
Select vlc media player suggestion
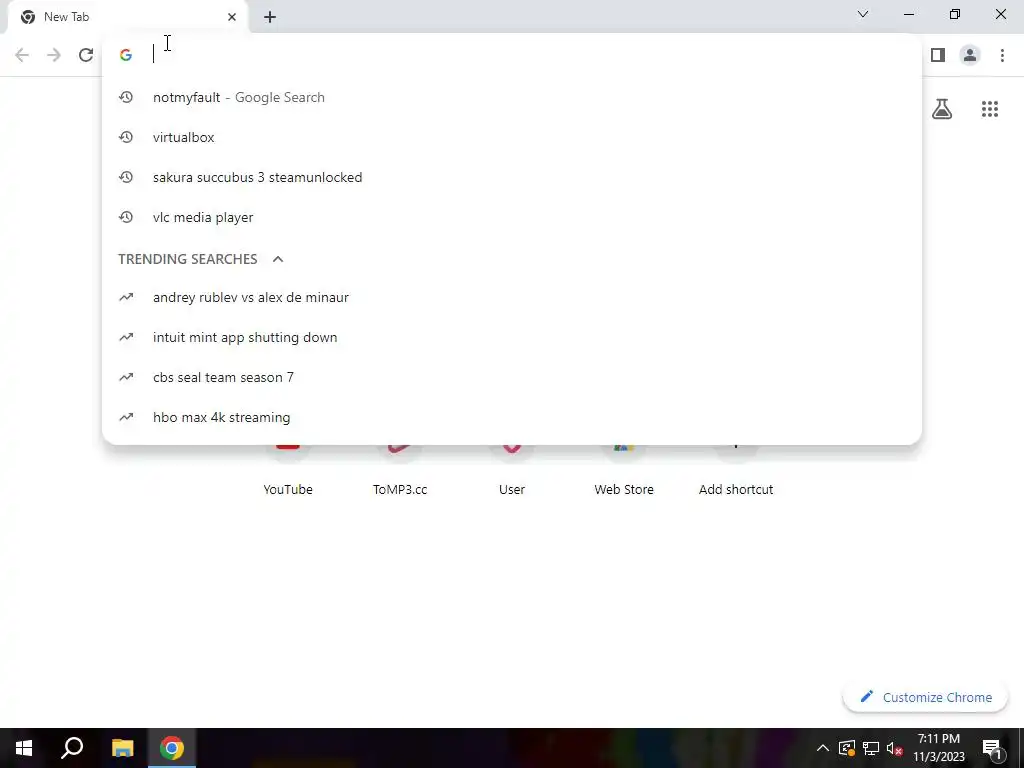pyautogui.click(x=511, y=217)
